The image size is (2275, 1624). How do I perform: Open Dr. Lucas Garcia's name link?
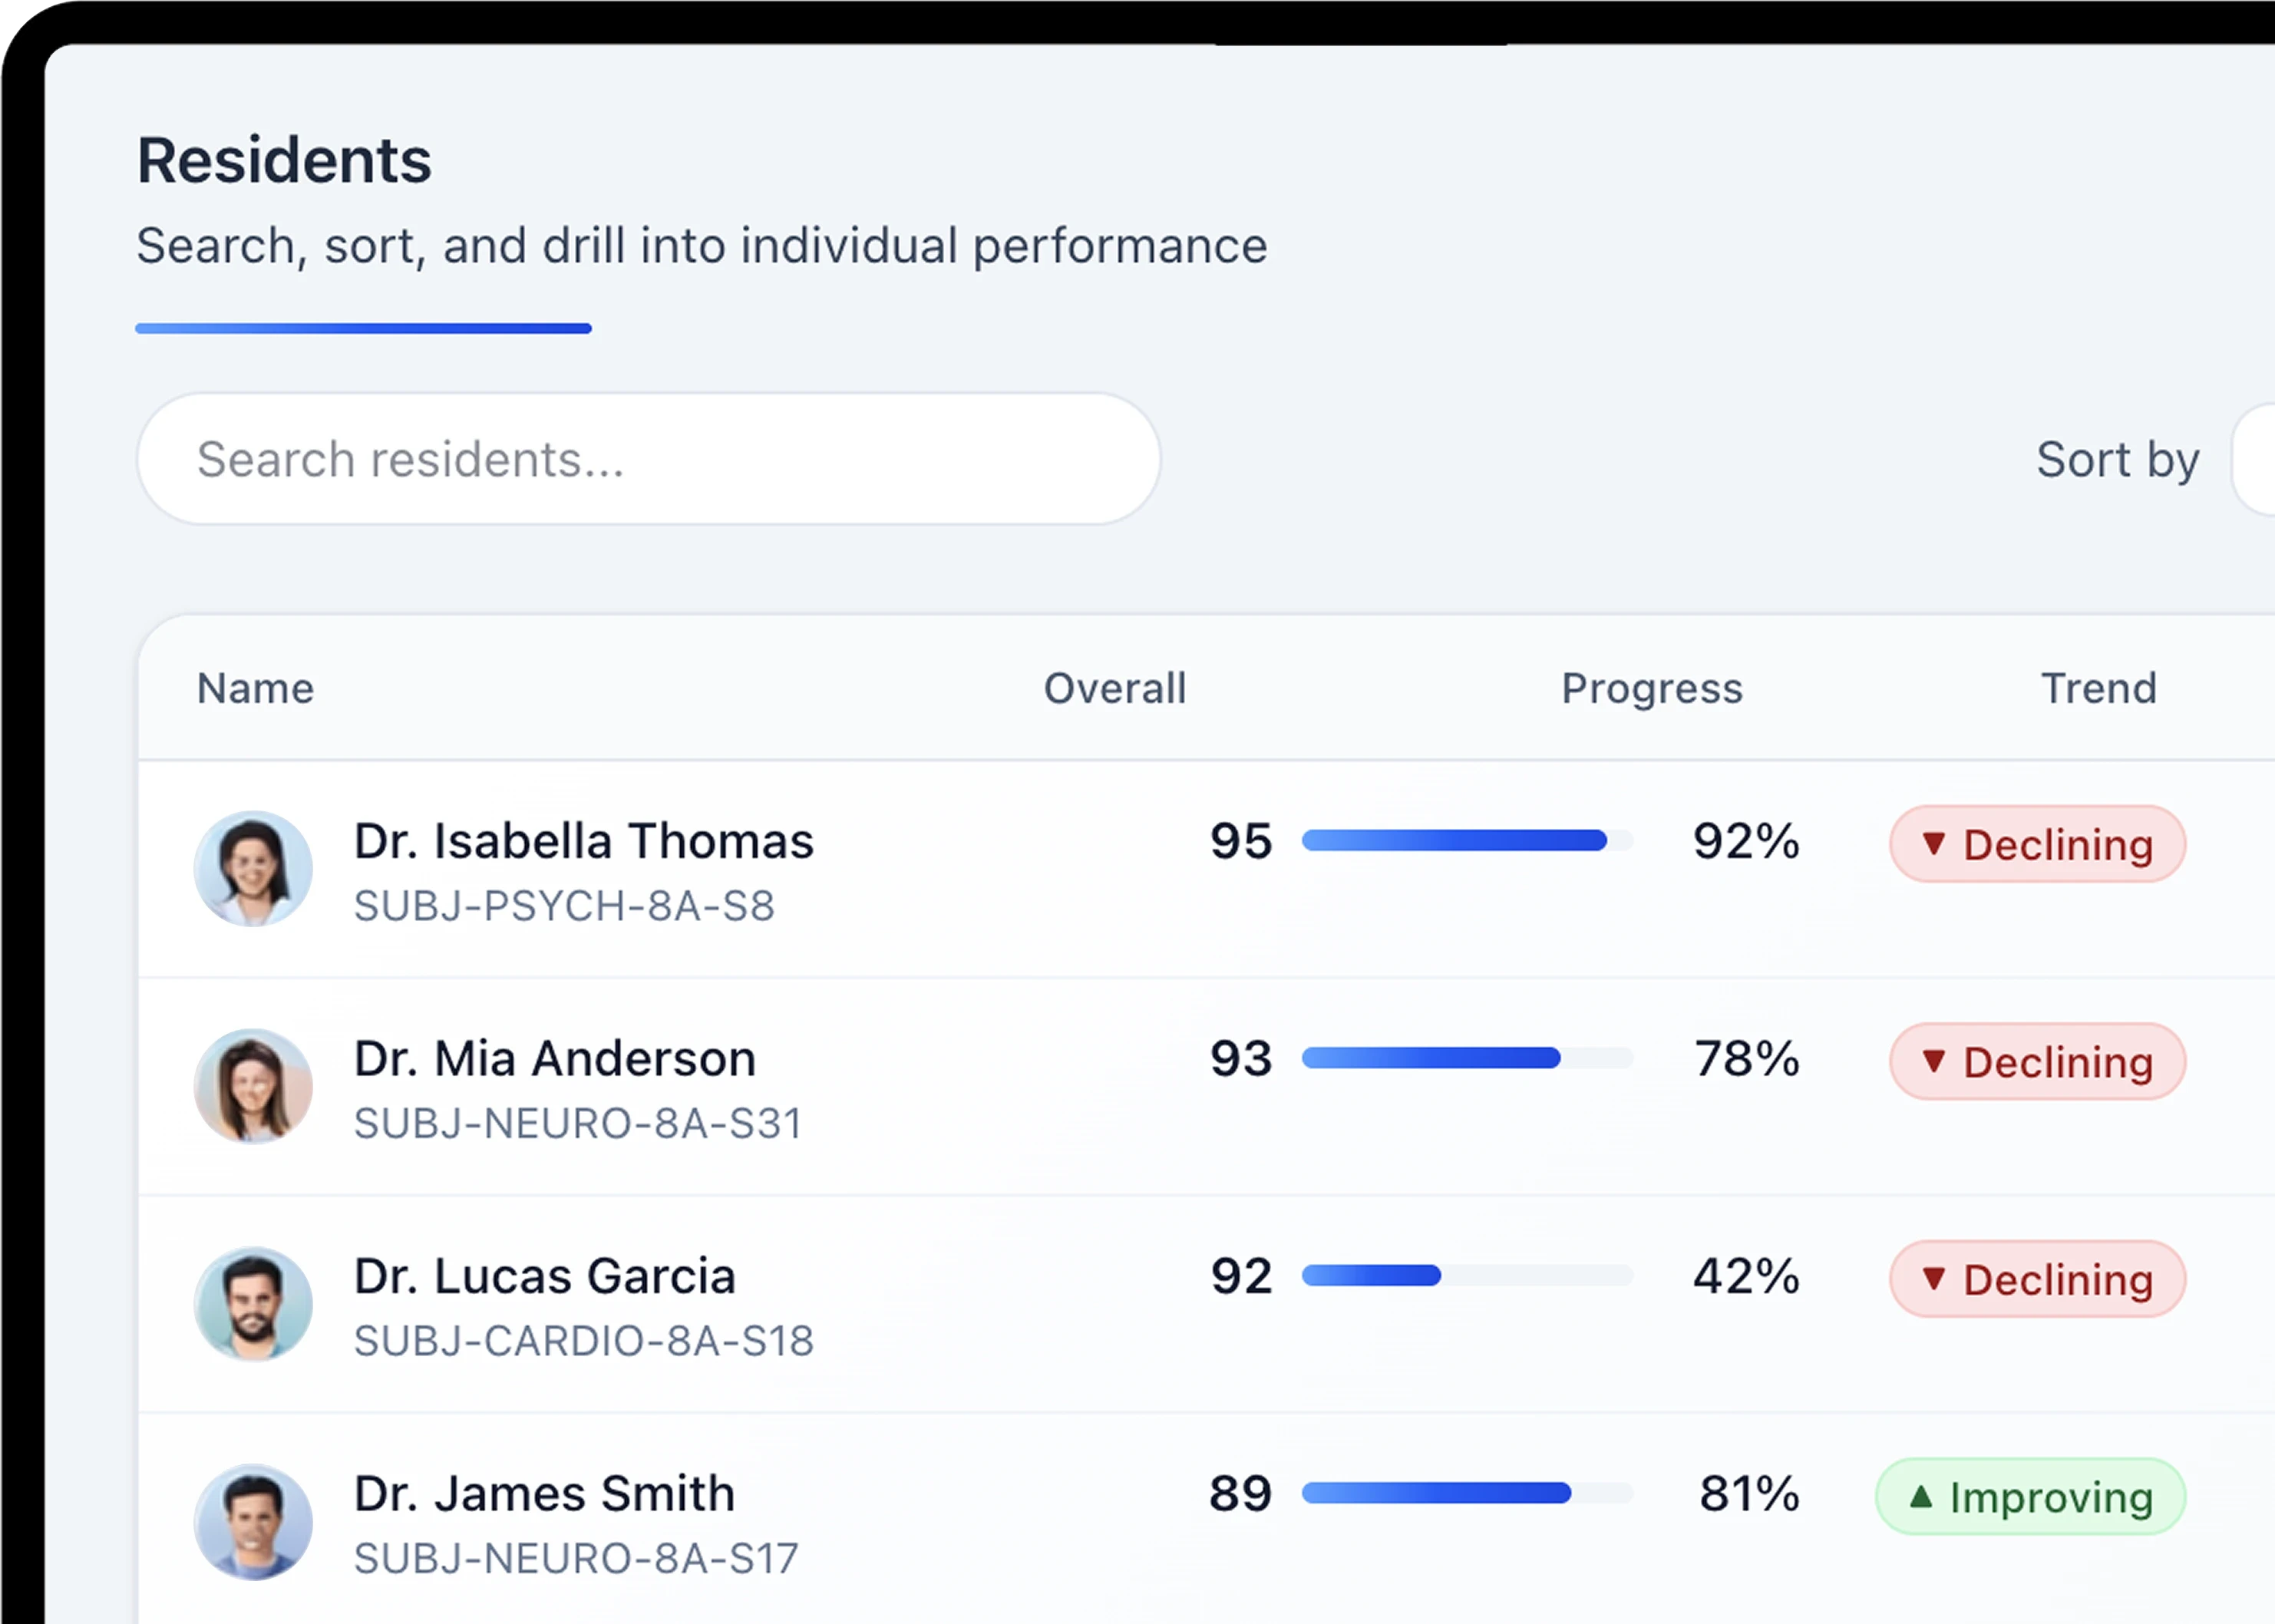pyautogui.click(x=545, y=1276)
